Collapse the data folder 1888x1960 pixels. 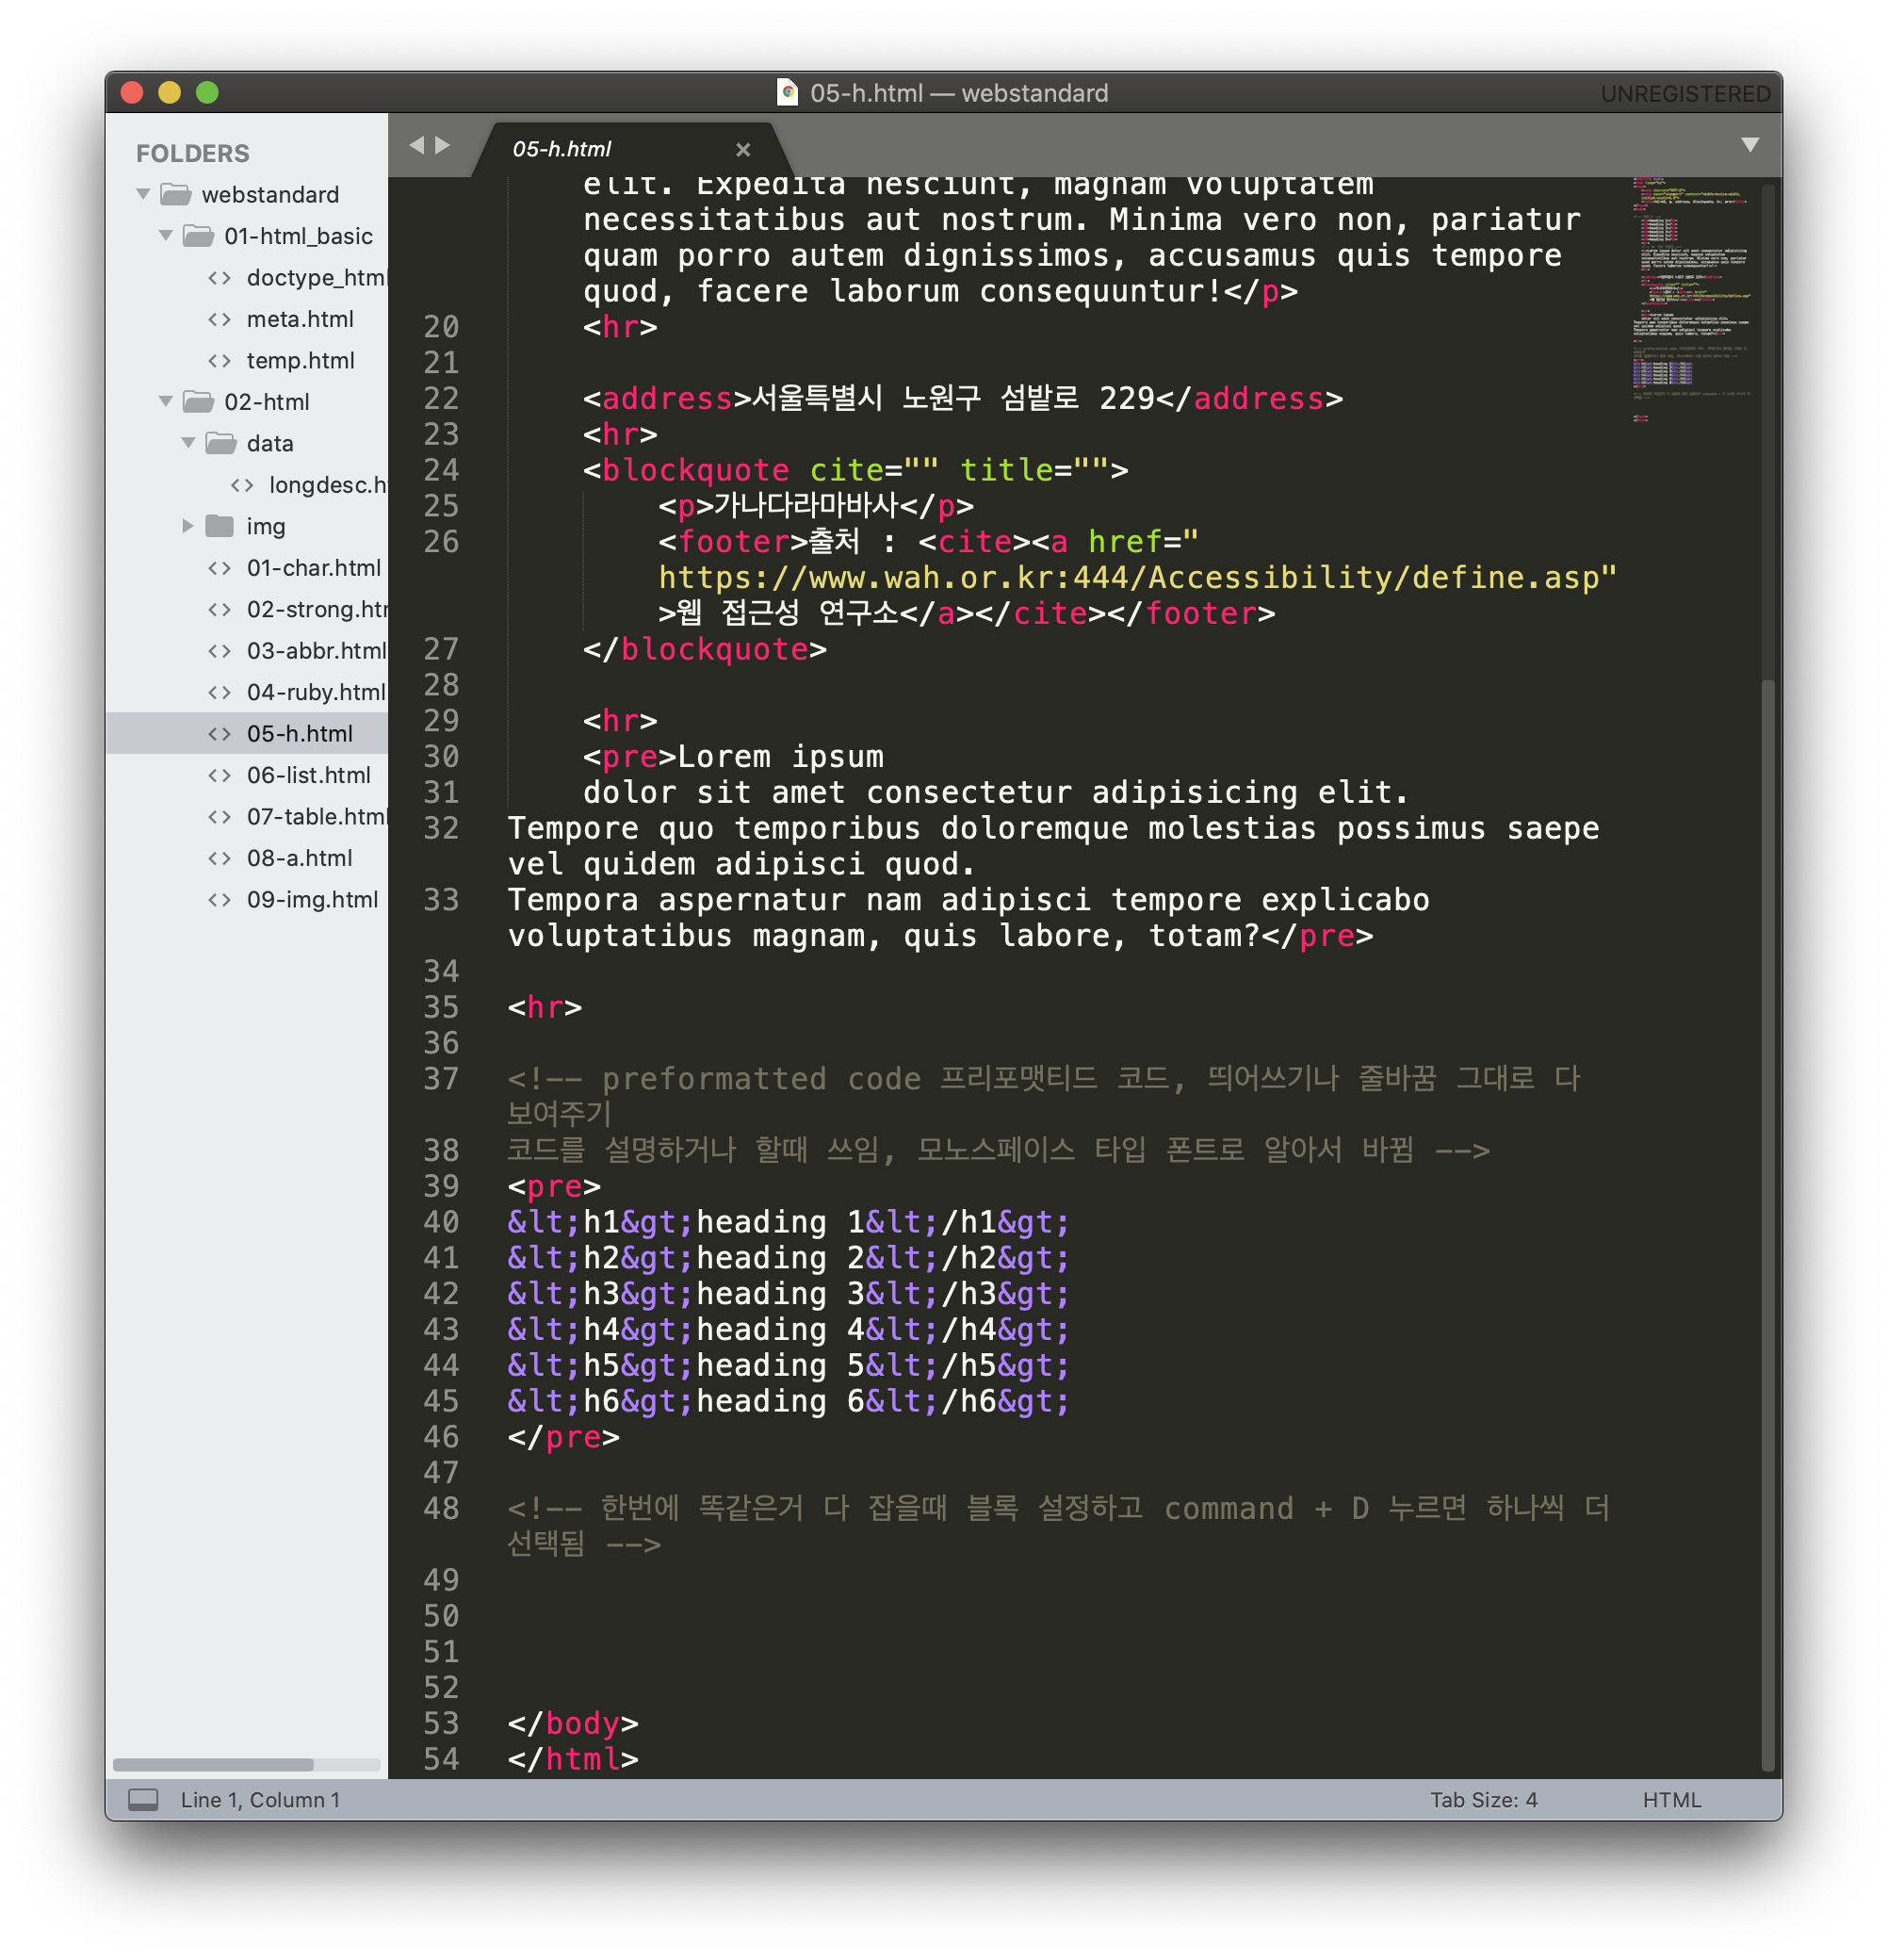[x=188, y=443]
